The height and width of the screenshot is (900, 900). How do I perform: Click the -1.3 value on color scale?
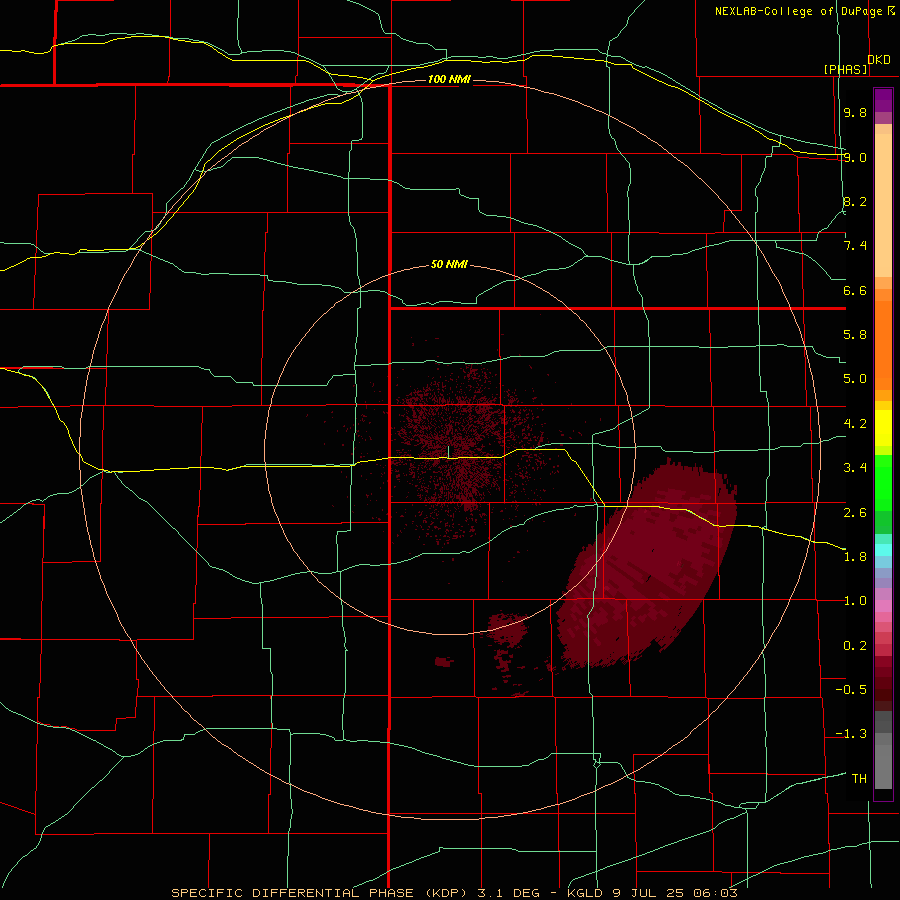coord(851,734)
